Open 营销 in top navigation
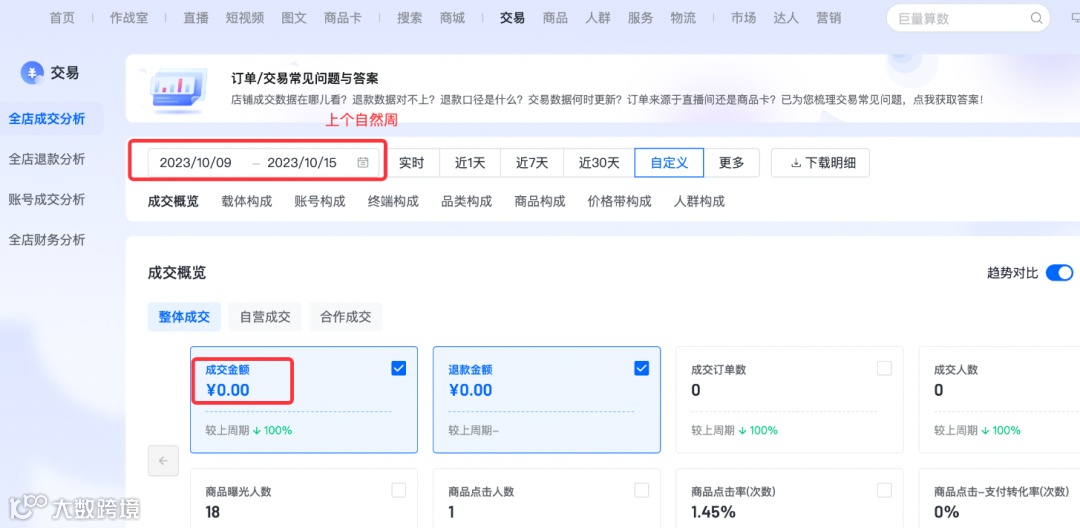This screenshot has width=1080, height=528. point(829,19)
